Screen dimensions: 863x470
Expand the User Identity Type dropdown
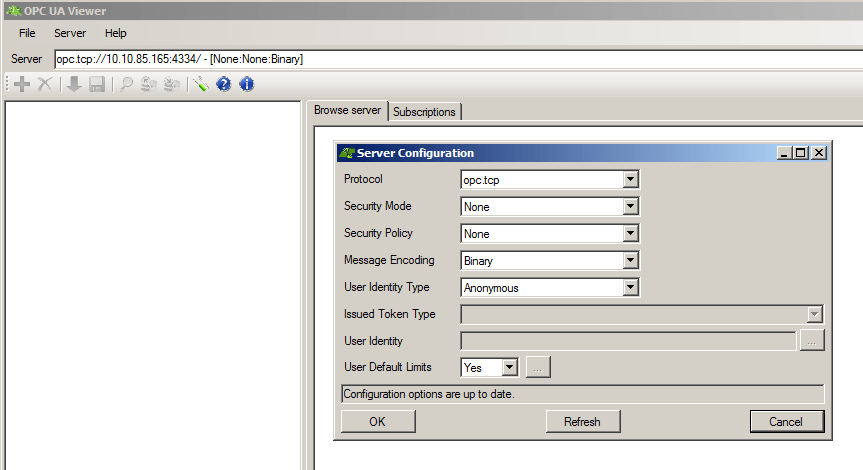(x=629, y=288)
